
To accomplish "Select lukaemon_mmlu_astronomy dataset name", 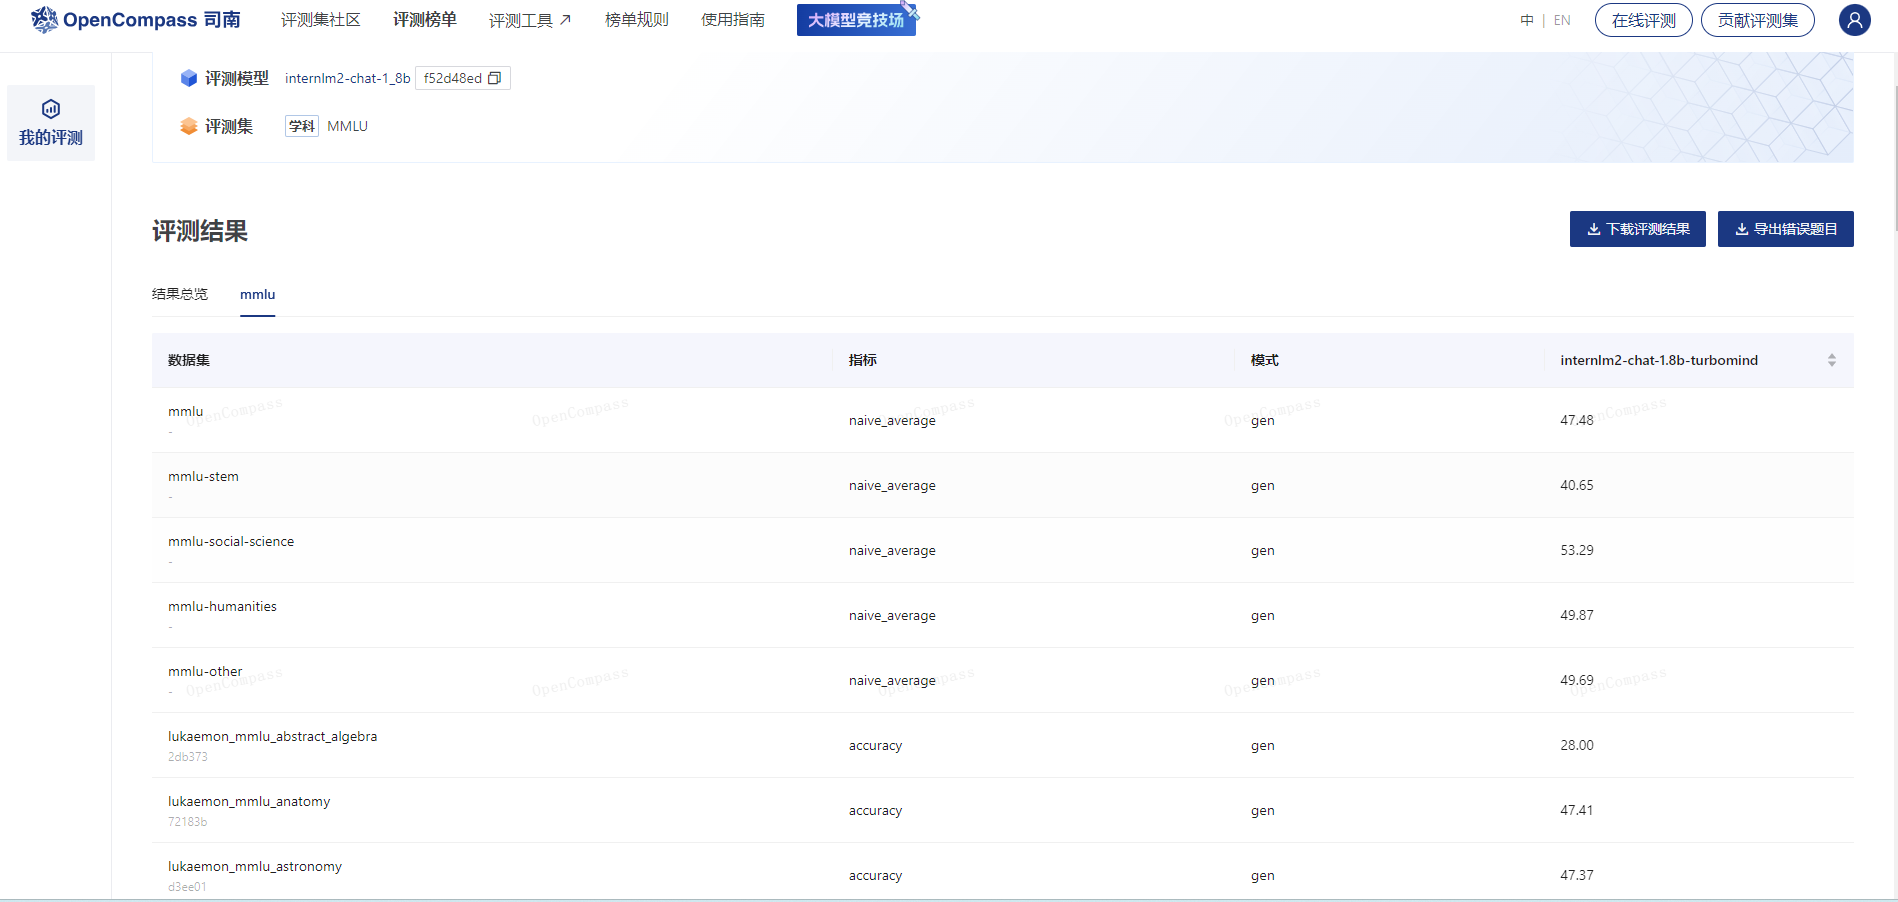I will click(x=255, y=866).
